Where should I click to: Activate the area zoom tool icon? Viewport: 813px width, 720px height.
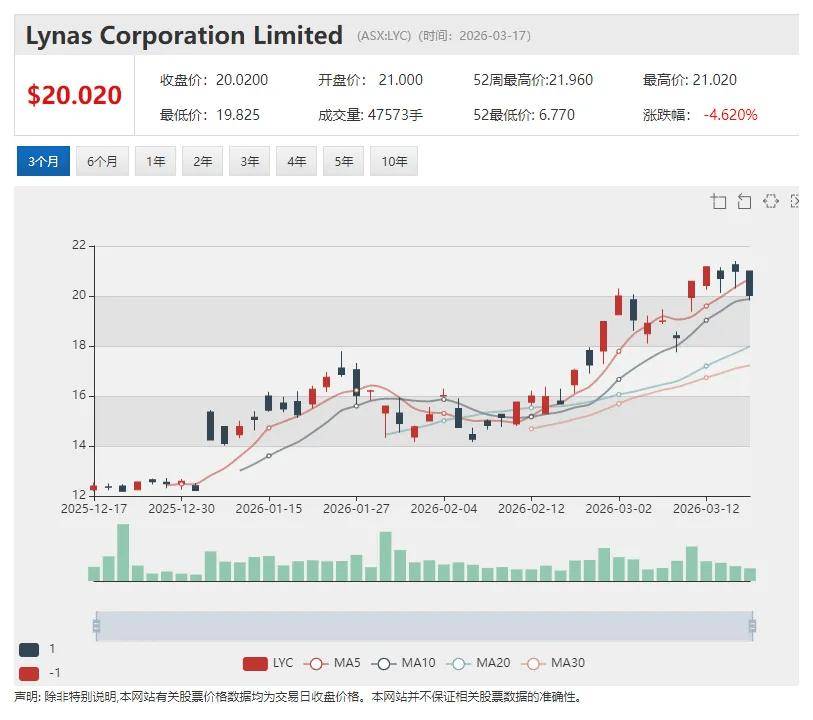pyautogui.click(x=719, y=202)
